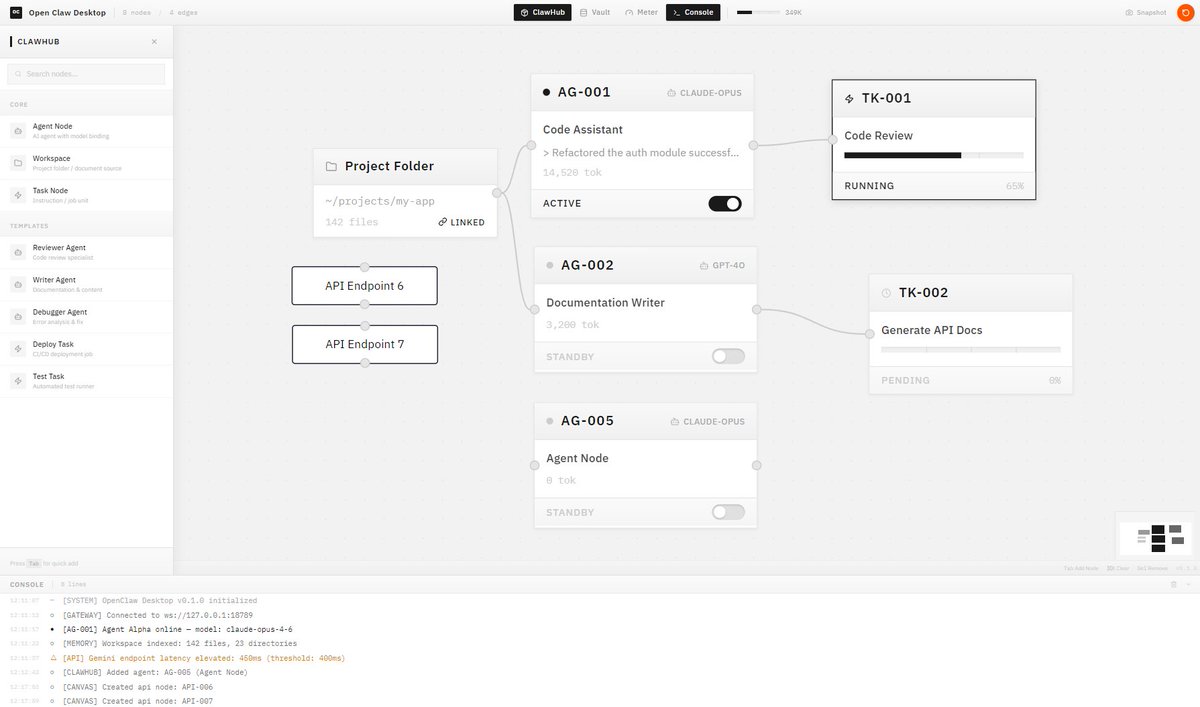Click the Refactored the auth module message
Image resolution: width=1200 pixels, height=707 pixels.
[641, 153]
